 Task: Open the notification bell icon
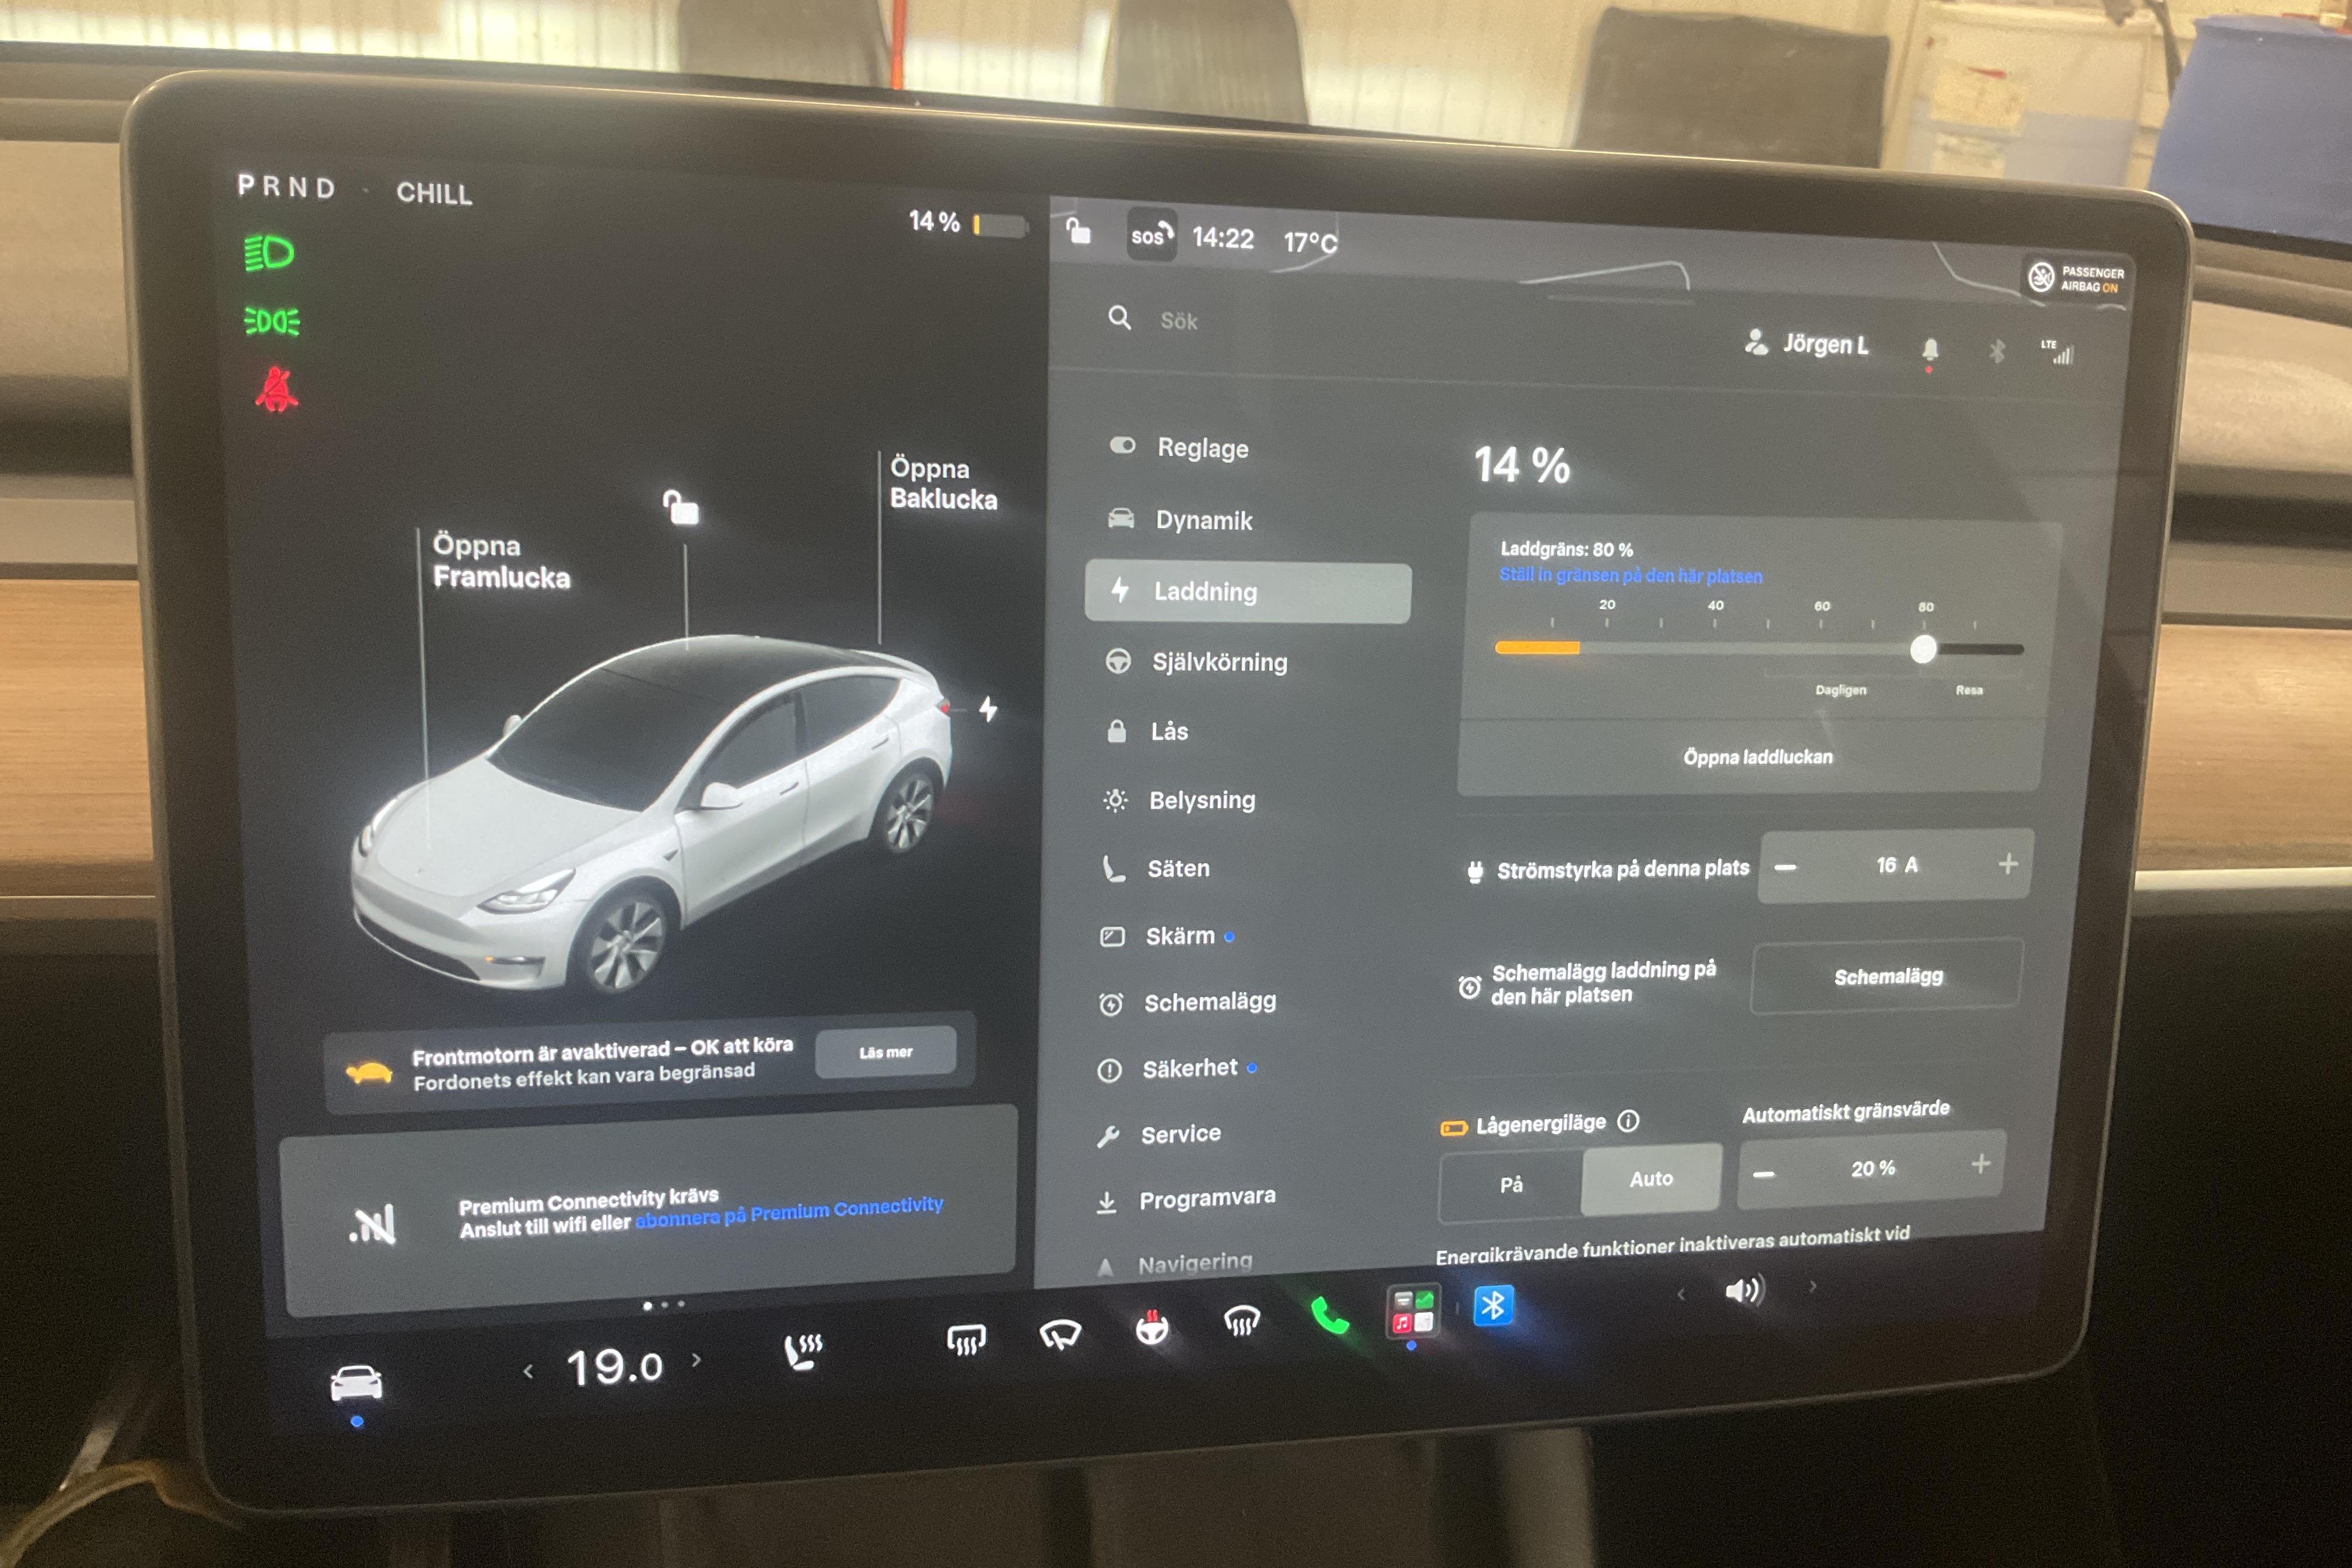(x=1930, y=349)
